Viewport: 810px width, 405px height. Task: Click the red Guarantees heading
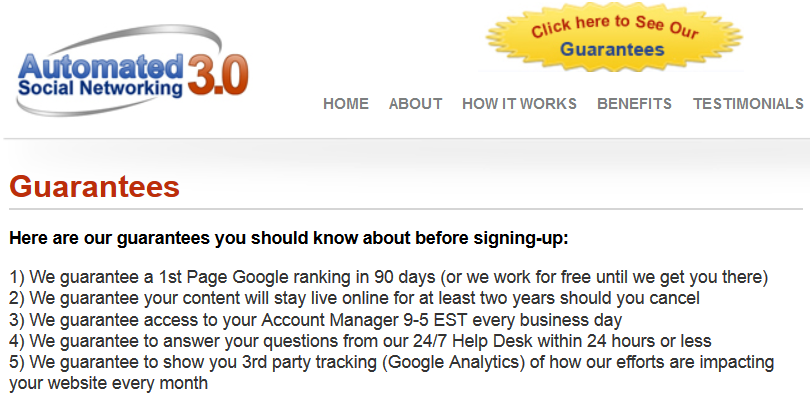95,186
